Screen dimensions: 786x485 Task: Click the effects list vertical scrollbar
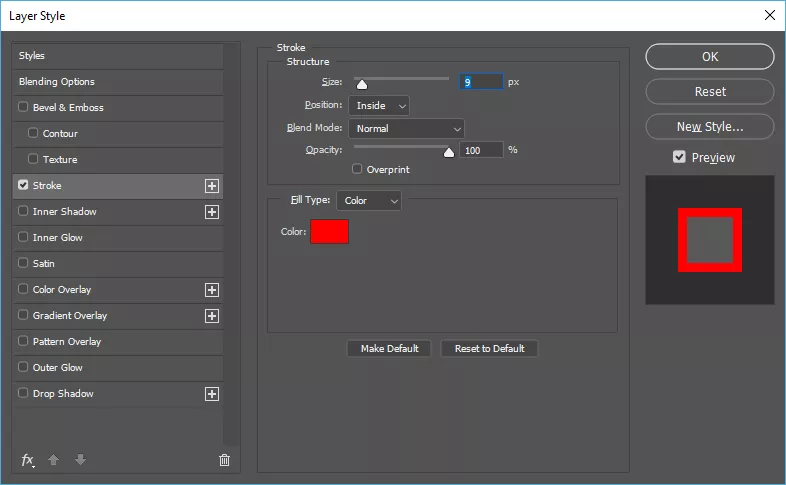[x=230, y=245]
